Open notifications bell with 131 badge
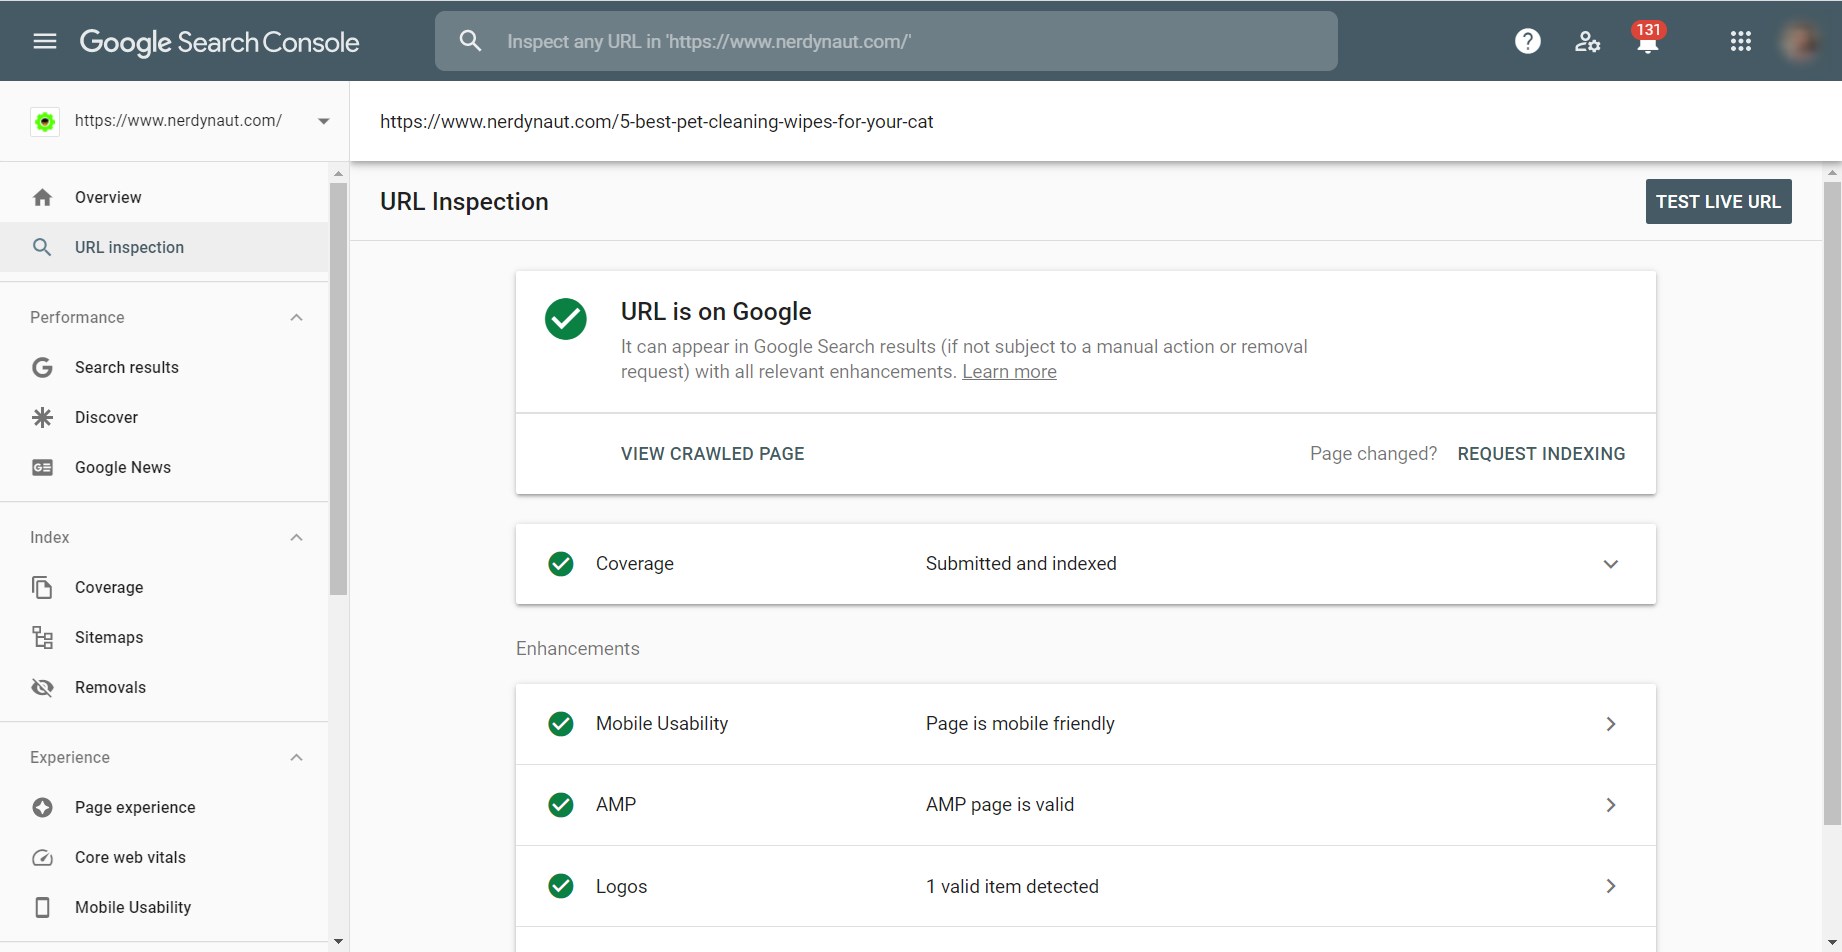This screenshot has width=1842, height=952. coord(1648,38)
